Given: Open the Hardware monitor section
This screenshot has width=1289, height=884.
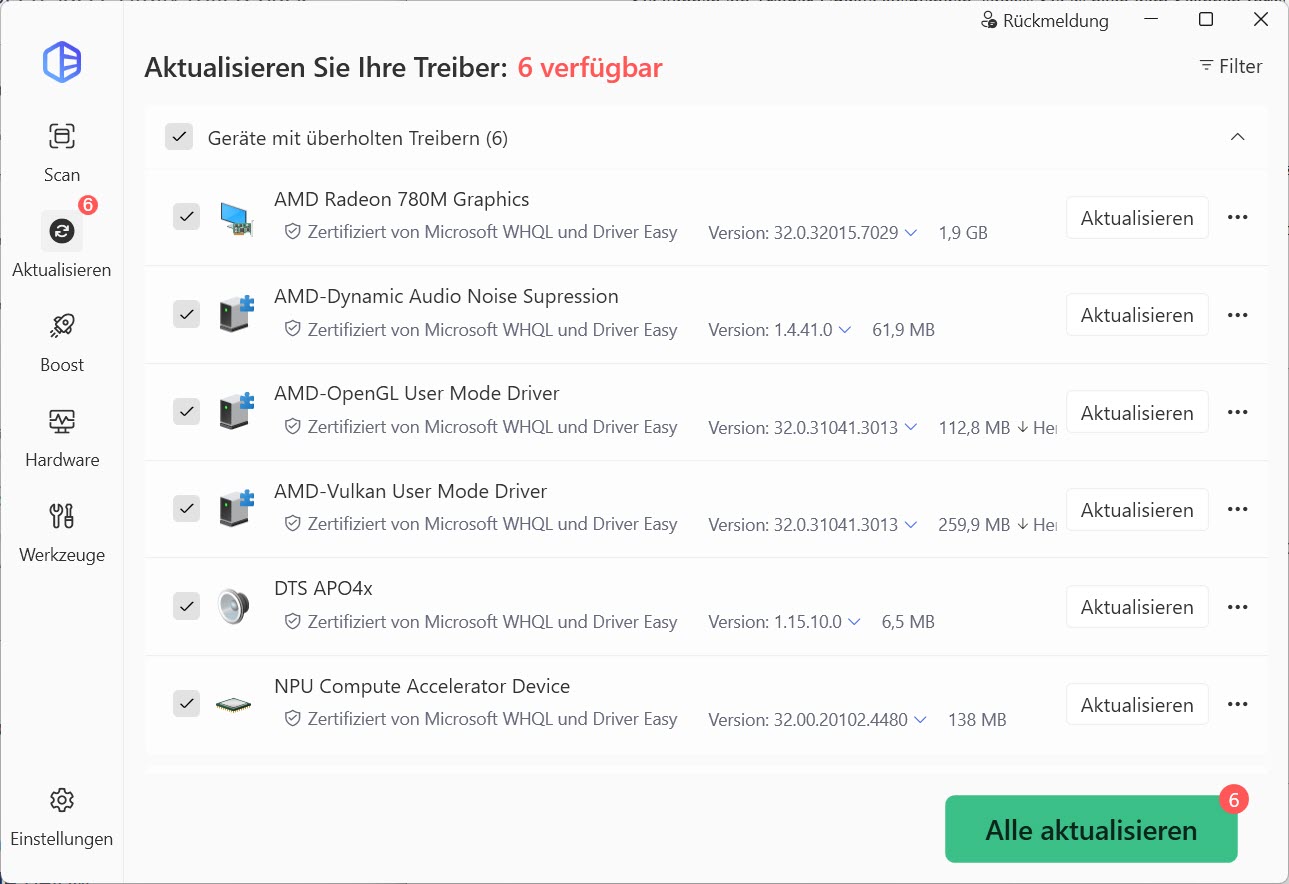Looking at the screenshot, I should pos(62,437).
